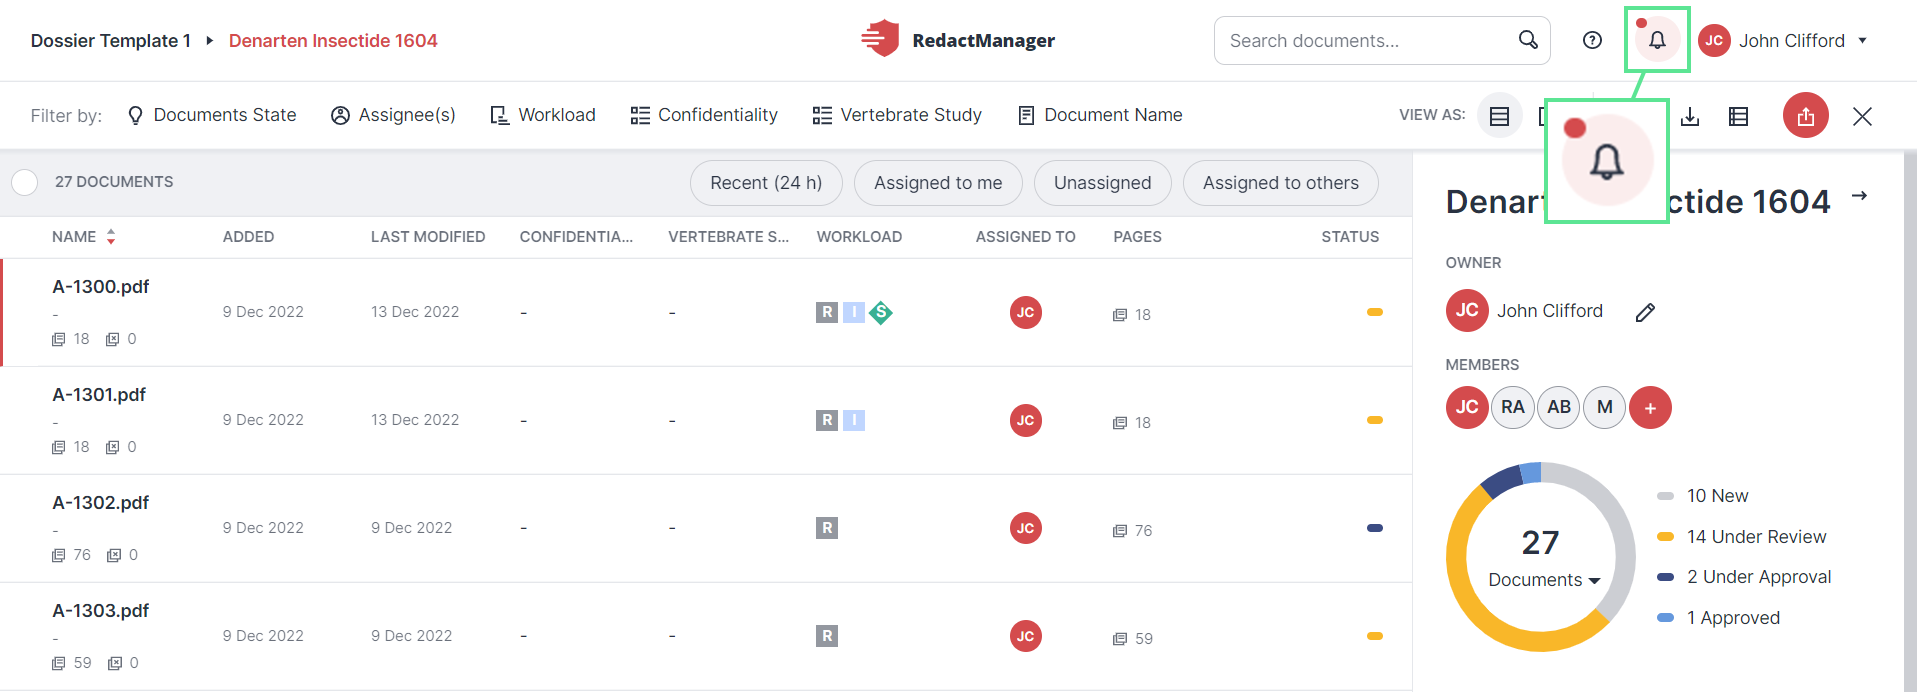The width and height of the screenshot is (1917, 692).
Task: Click the LAST MODIFIED column header
Action: pos(428,237)
